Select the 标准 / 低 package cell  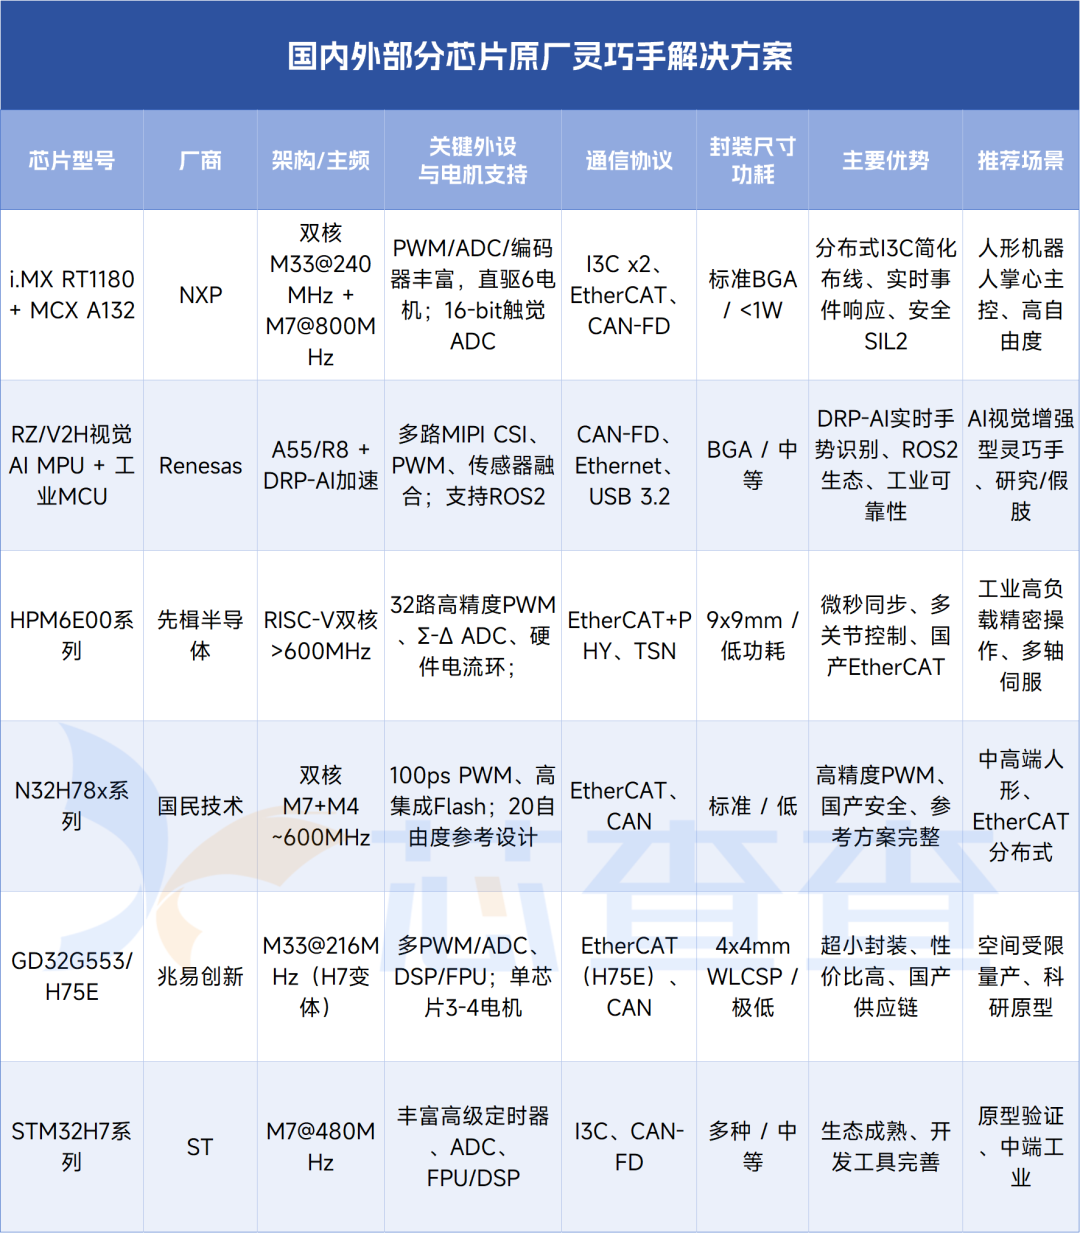click(753, 806)
